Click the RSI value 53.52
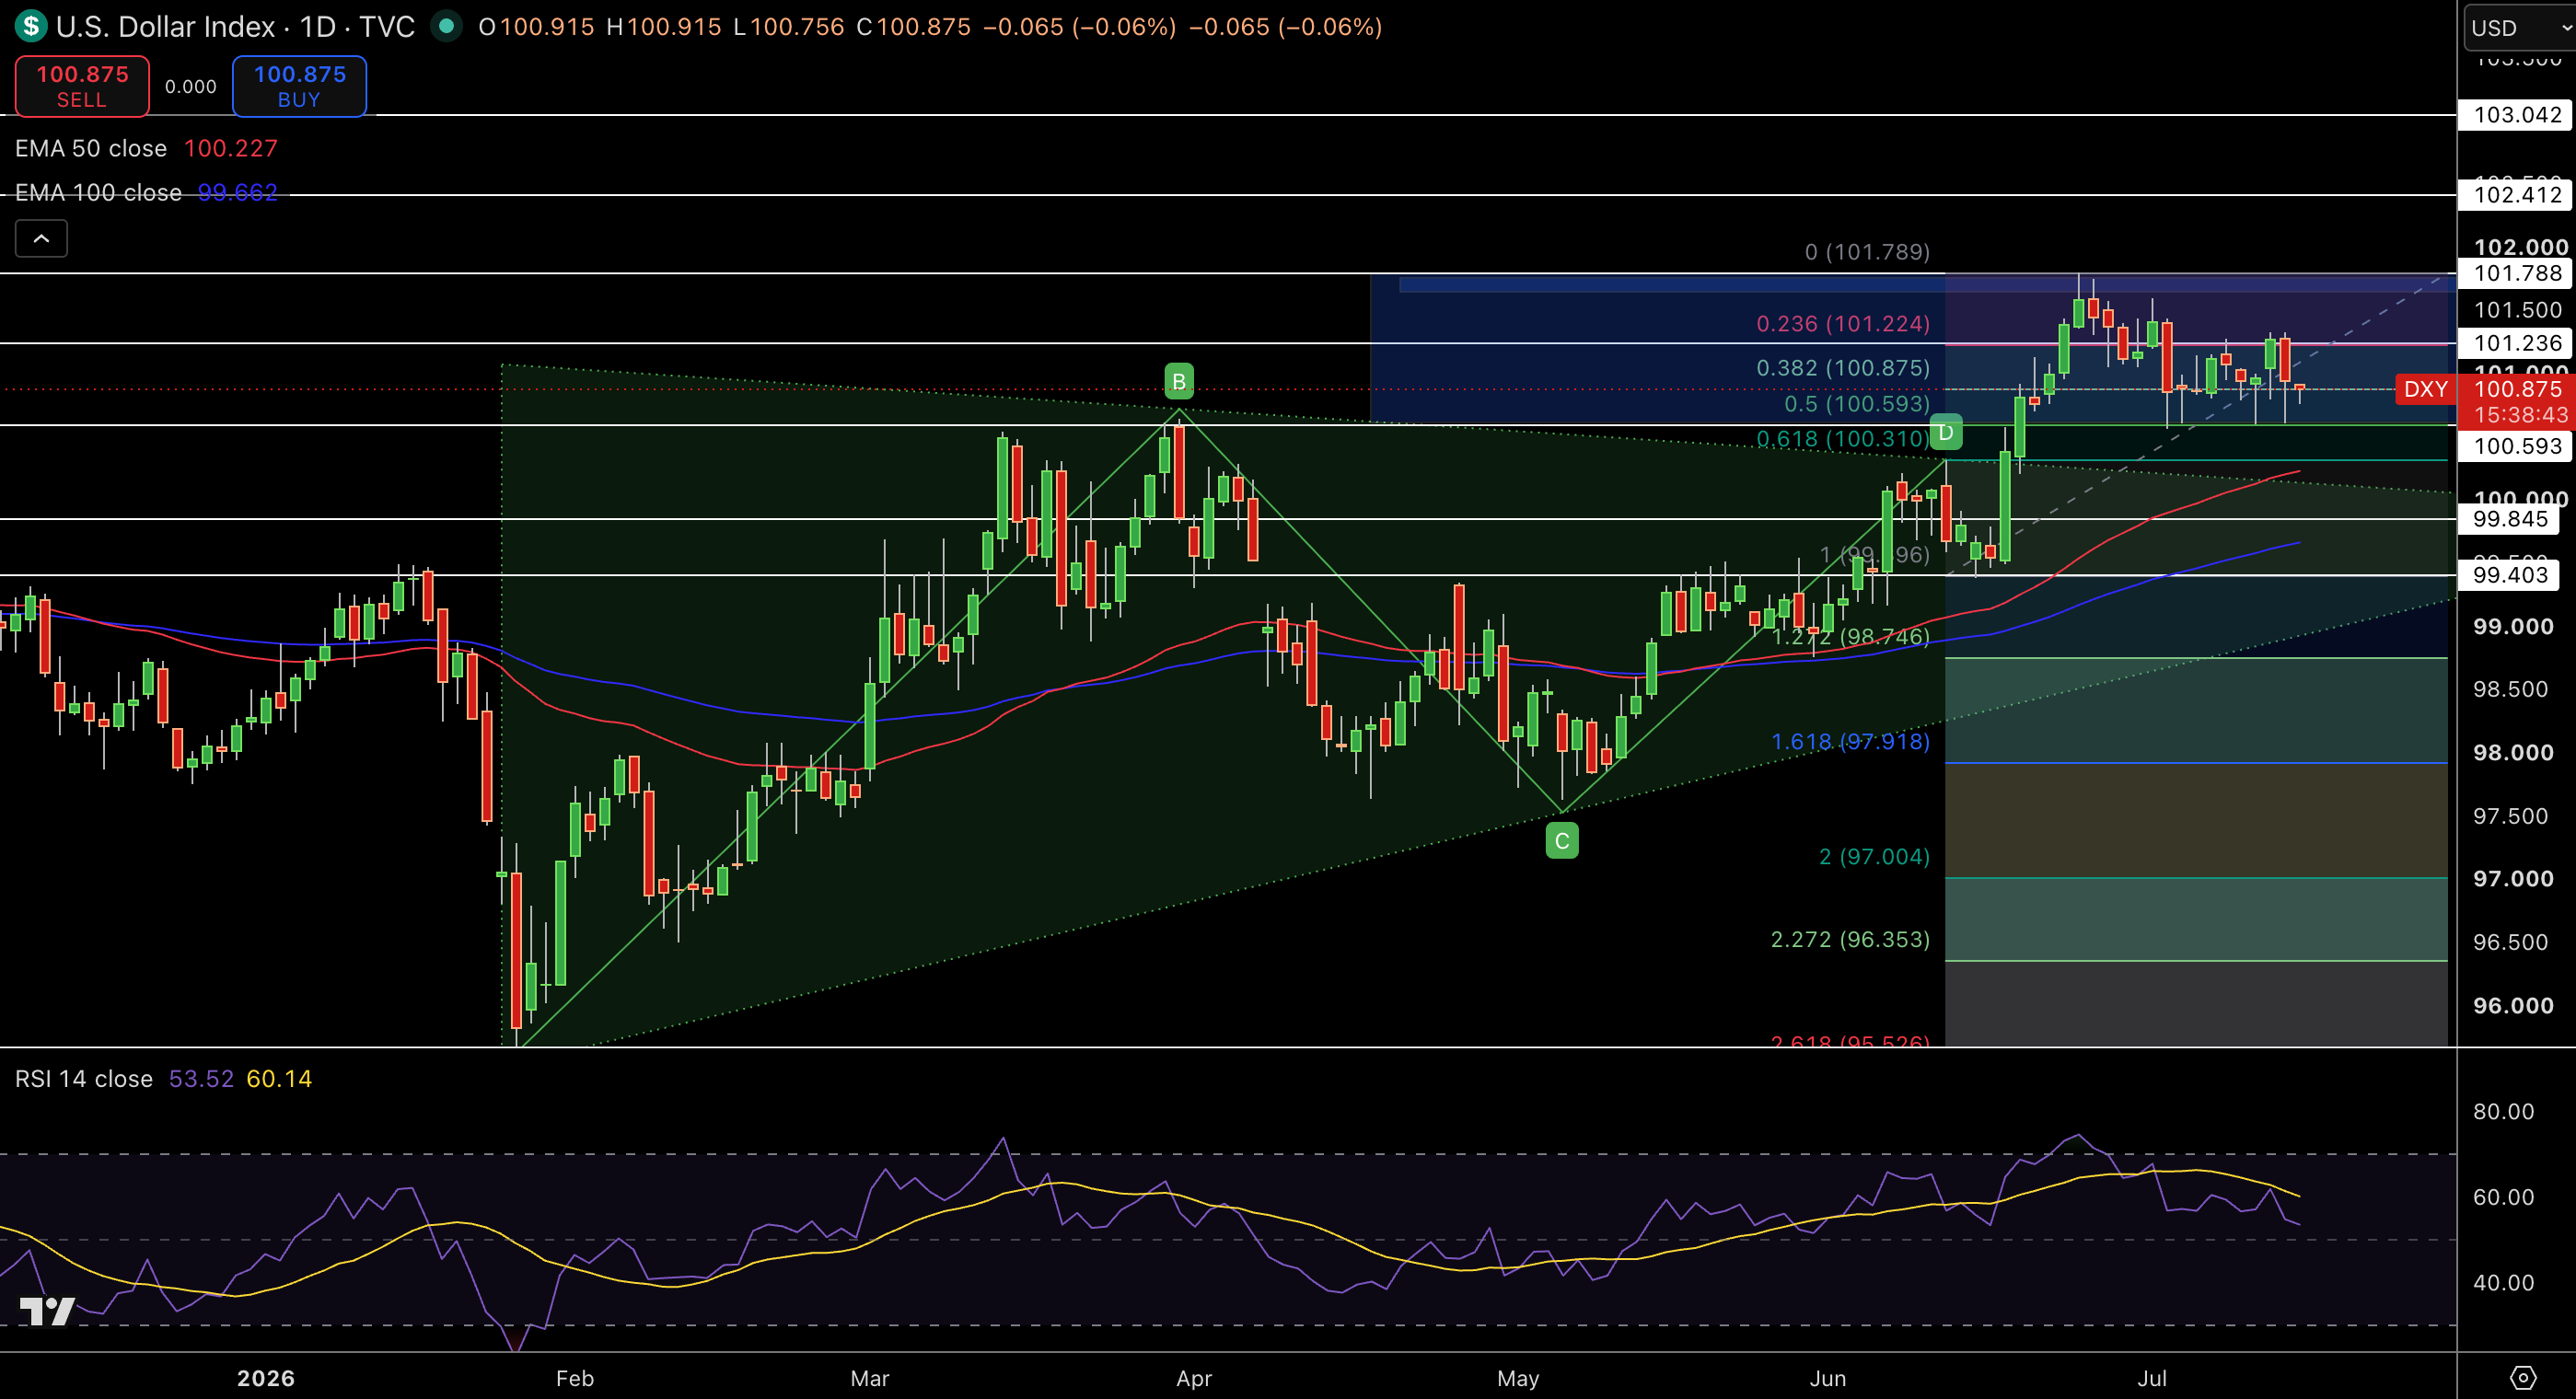The height and width of the screenshot is (1399, 2576). pyautogui.click(x=201, y=1079)
